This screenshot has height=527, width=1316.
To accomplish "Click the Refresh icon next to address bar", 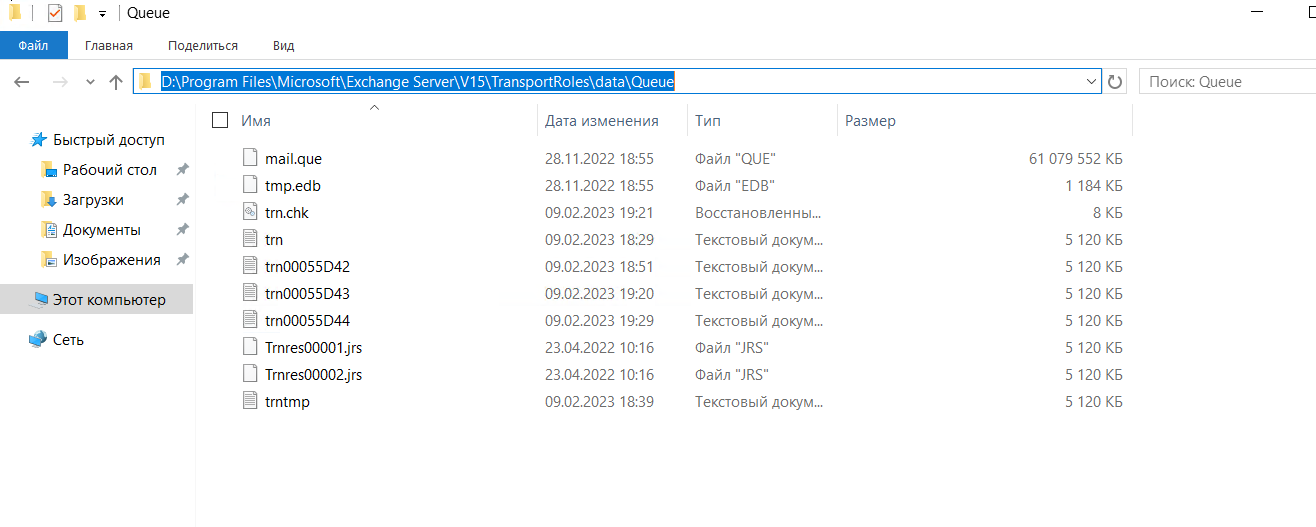I will pos(1116,82).
